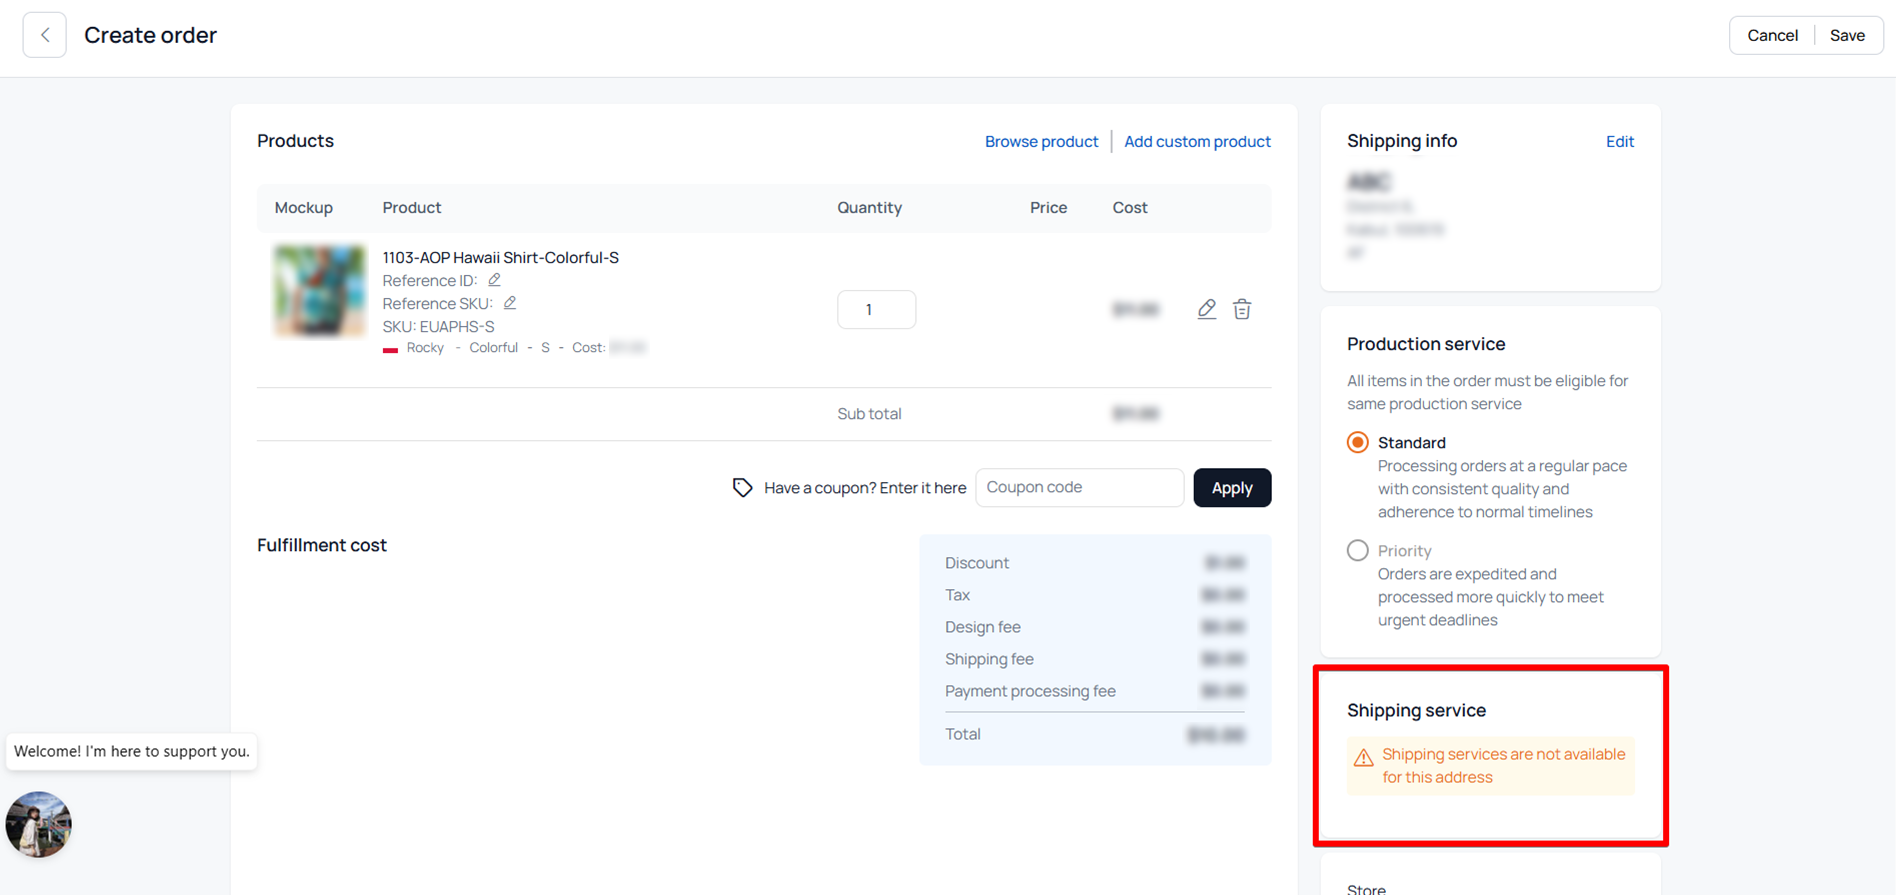Delete the Hawaii Shirt product with trash icon
The width and height of the screenshot is (1896, 895).
1242,309
